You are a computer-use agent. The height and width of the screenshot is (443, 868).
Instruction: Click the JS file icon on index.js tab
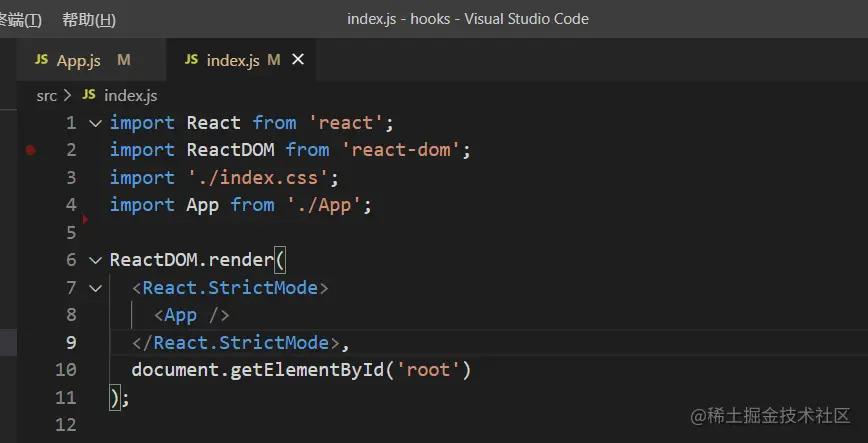[191, 60]
